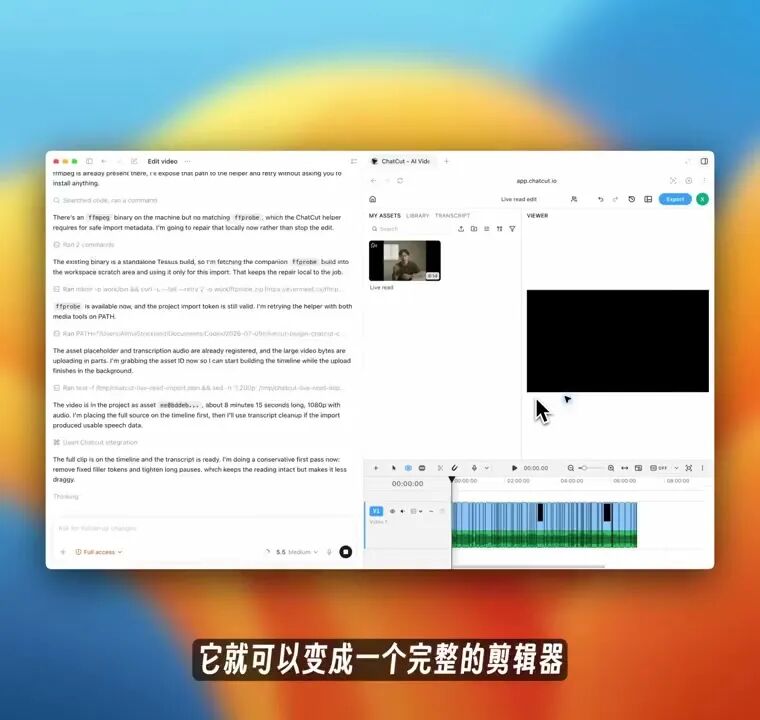Click the microphone record icon in timeline toolbar
Image resolution: width=760 pixels, height=720 pixels.
click(x=474, y=468)
